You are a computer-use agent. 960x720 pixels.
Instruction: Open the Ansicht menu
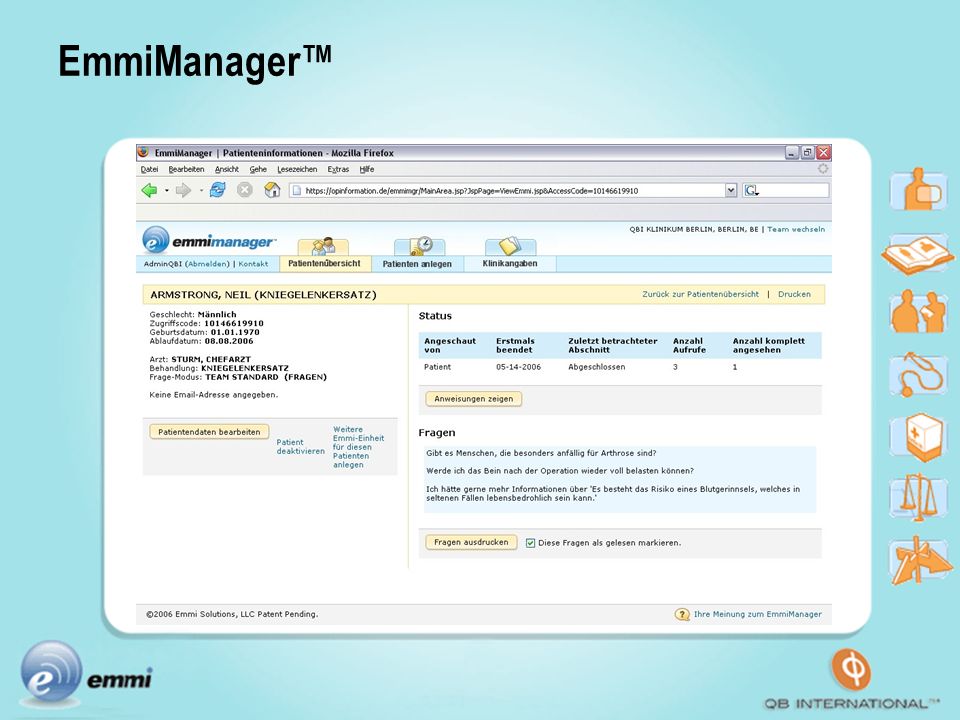coord(227,169)
